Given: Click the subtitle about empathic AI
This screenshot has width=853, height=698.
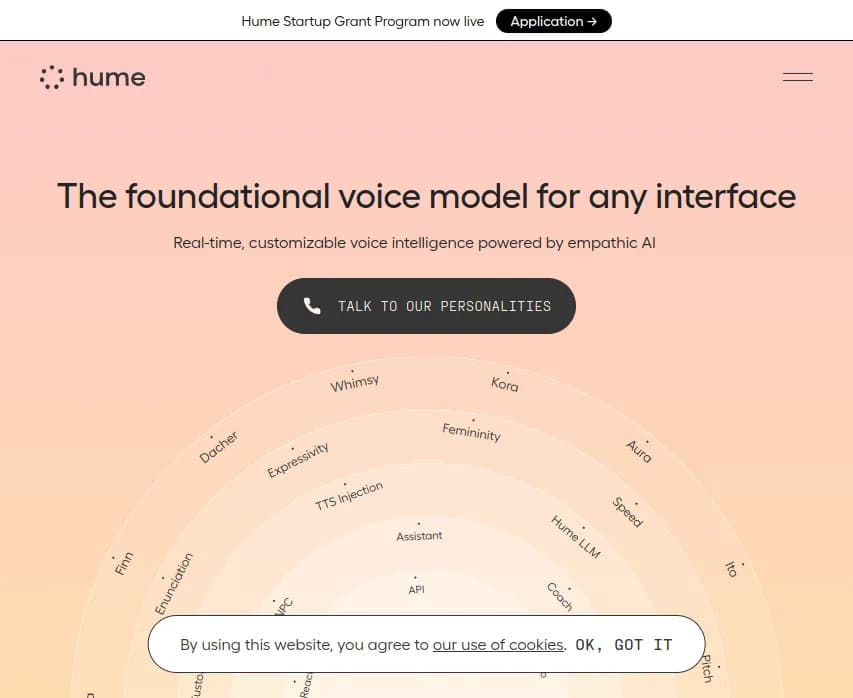Looking at the screenshot, I should pyautogui.click(x=414, y=243).
